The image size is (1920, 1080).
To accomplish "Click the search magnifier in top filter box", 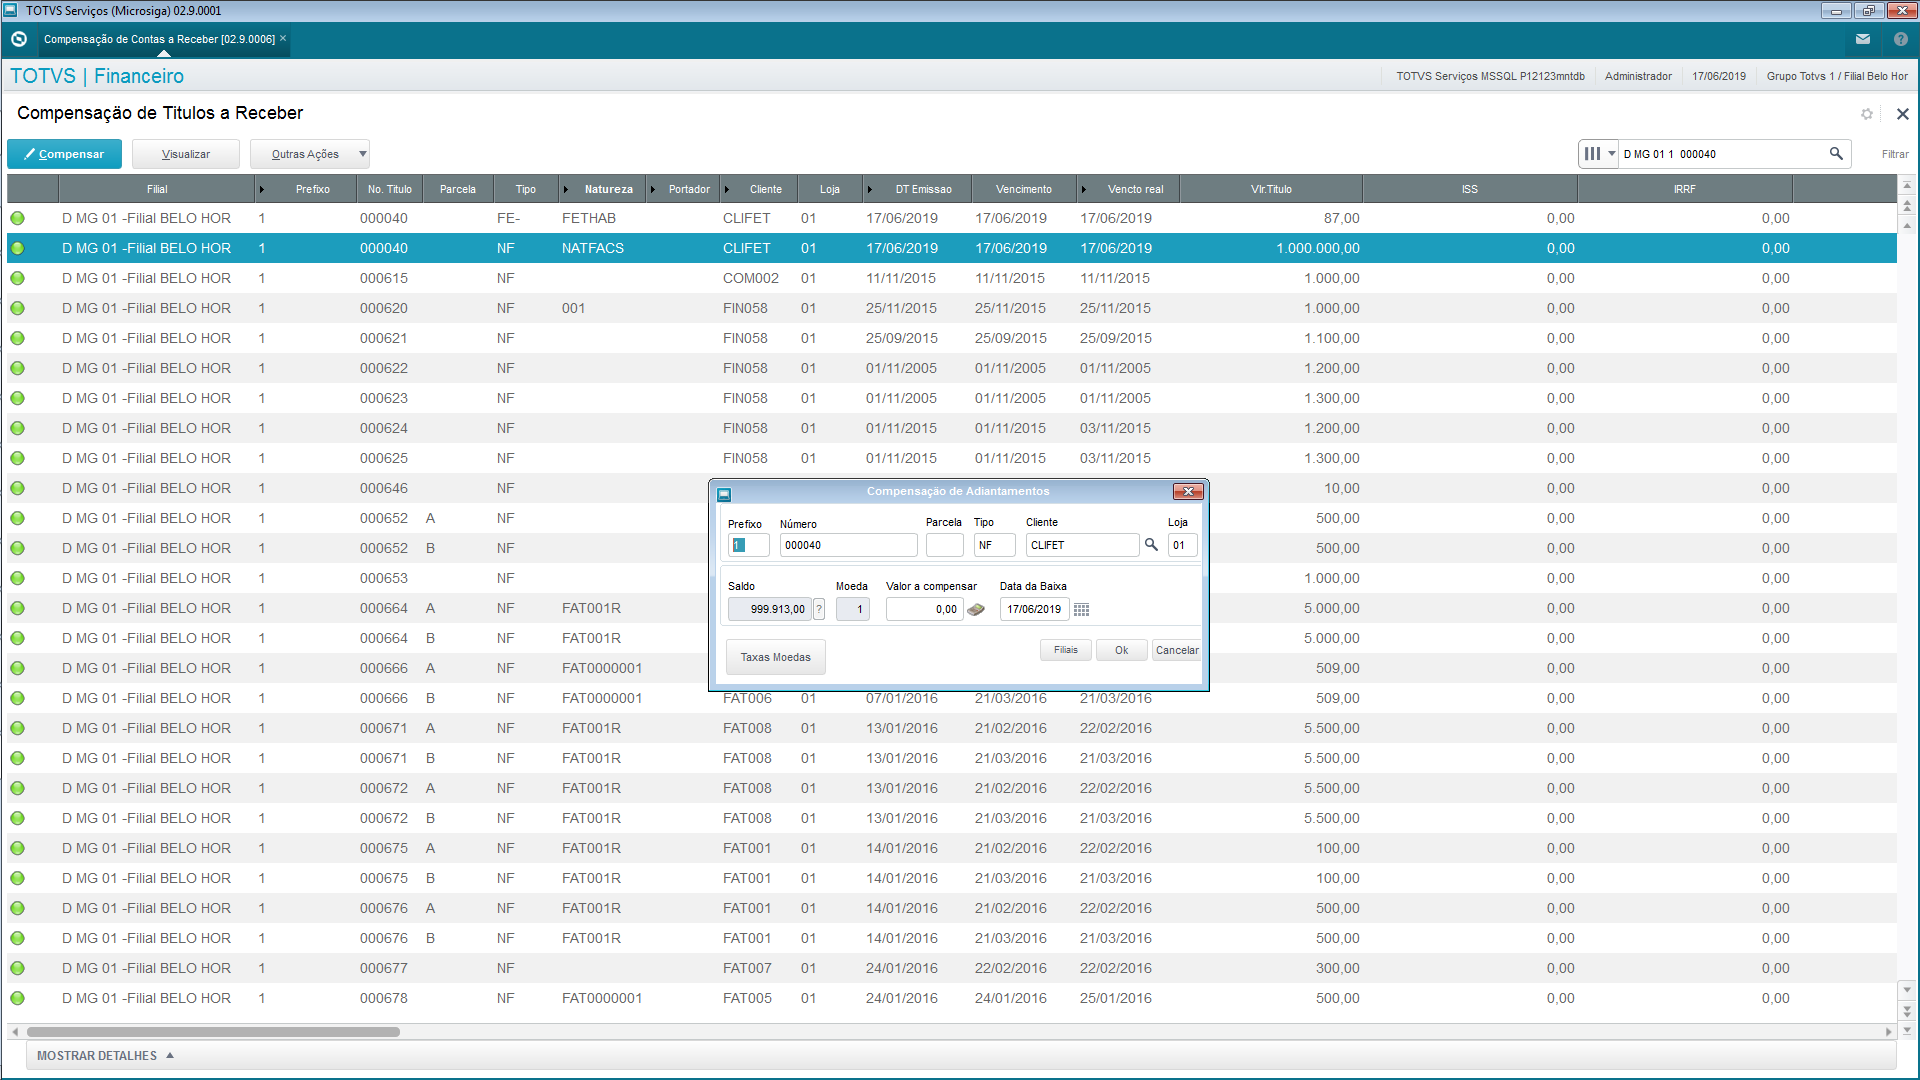I will point(1836,154).
